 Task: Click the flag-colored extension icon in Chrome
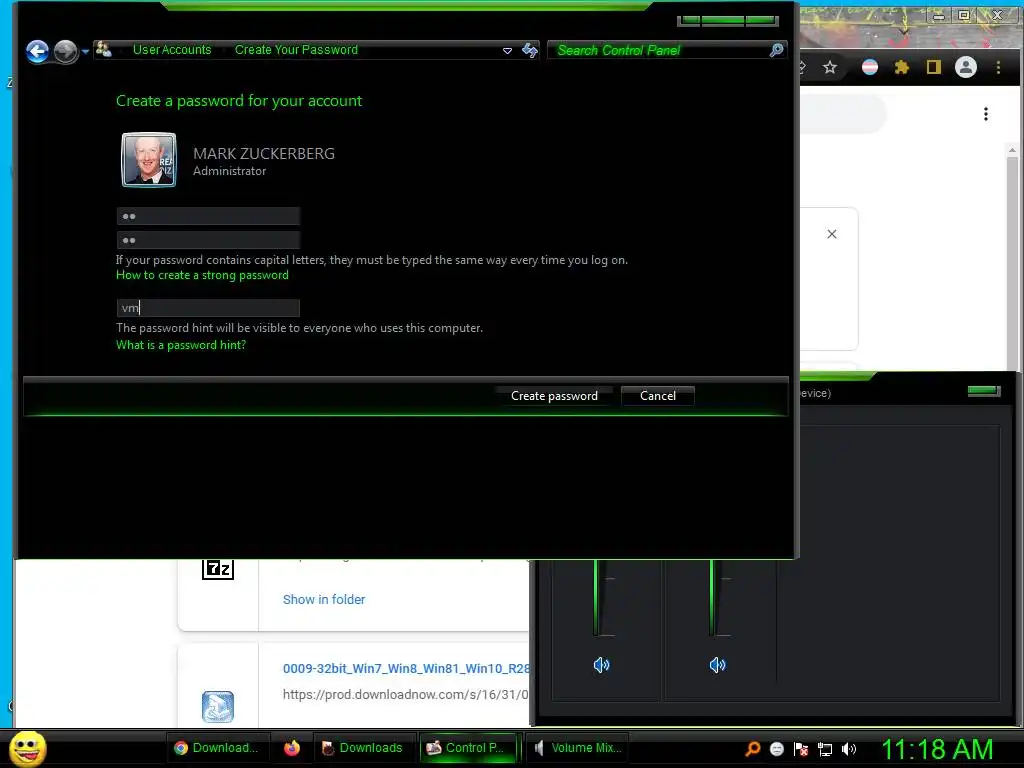coord(870,67)
